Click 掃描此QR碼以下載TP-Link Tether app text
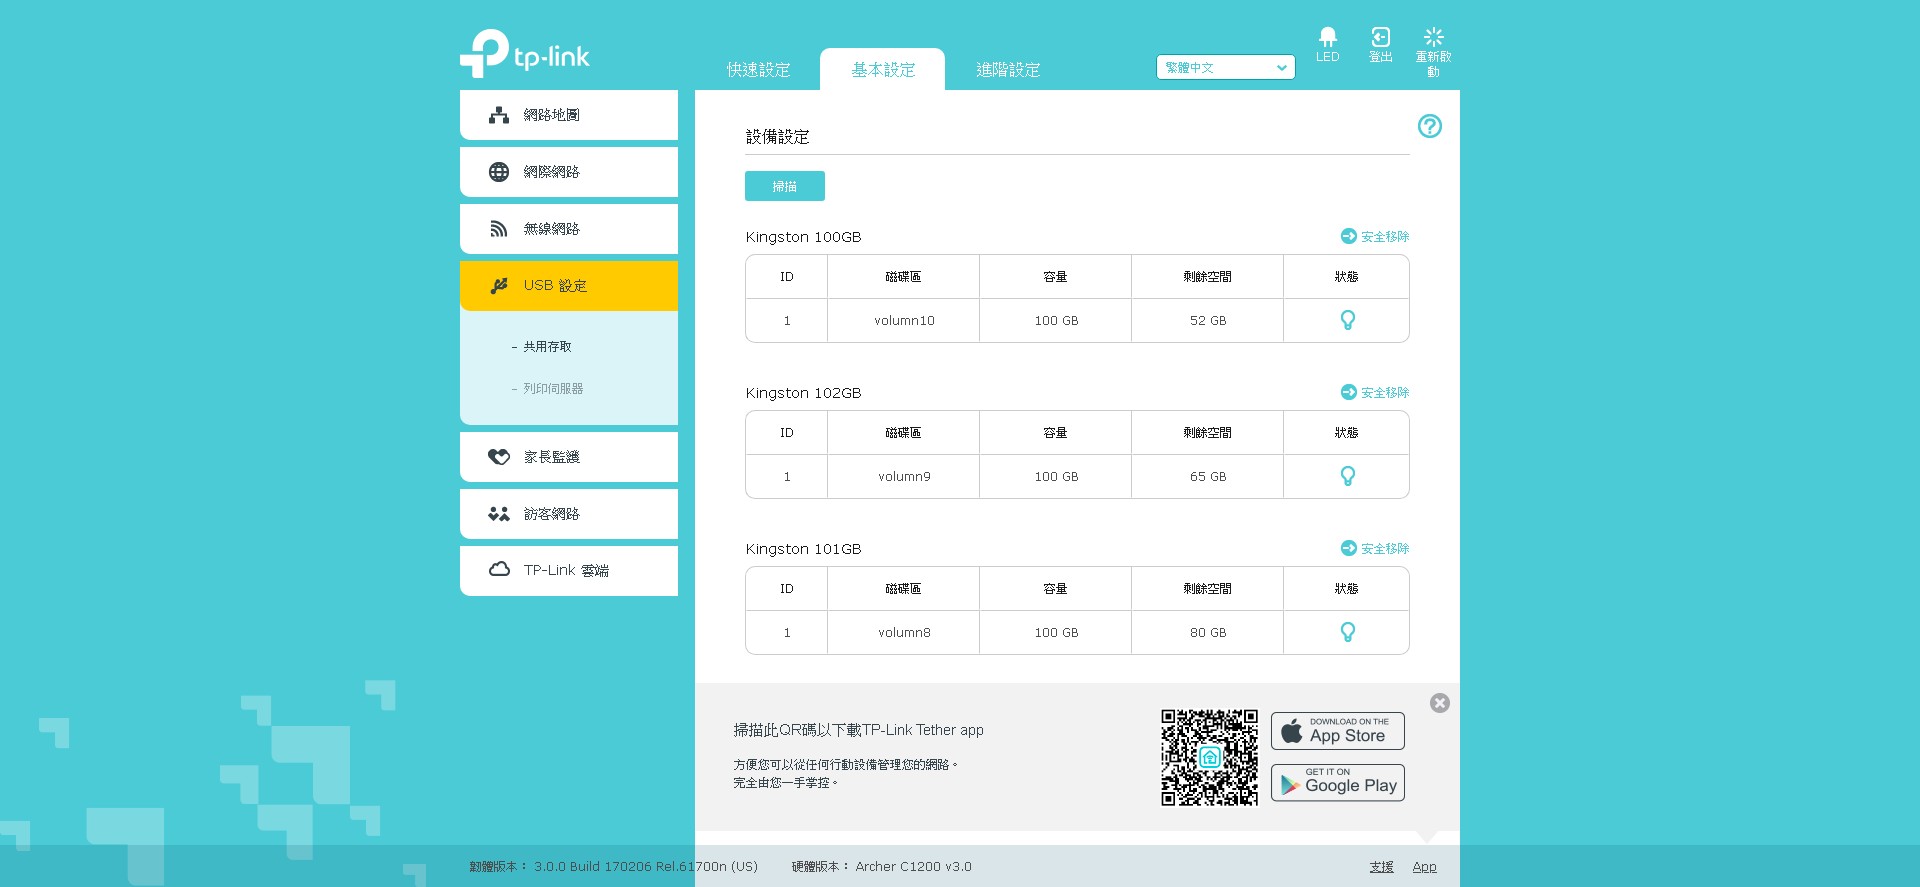Viewport: 1920px width, 887px height. [x=858, y=730]
